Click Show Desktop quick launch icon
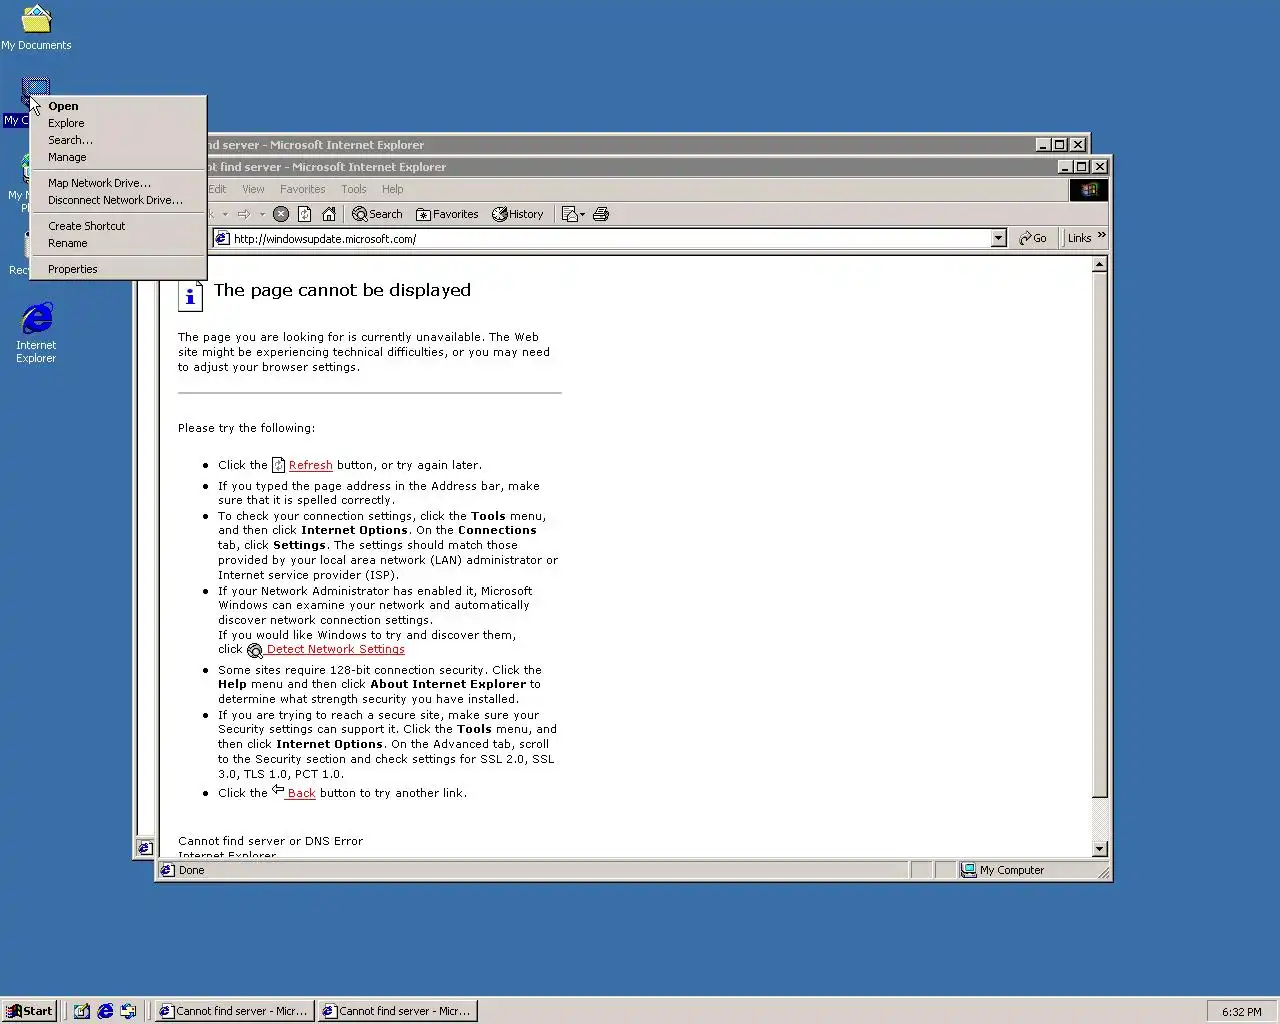 coord(82,1011)
